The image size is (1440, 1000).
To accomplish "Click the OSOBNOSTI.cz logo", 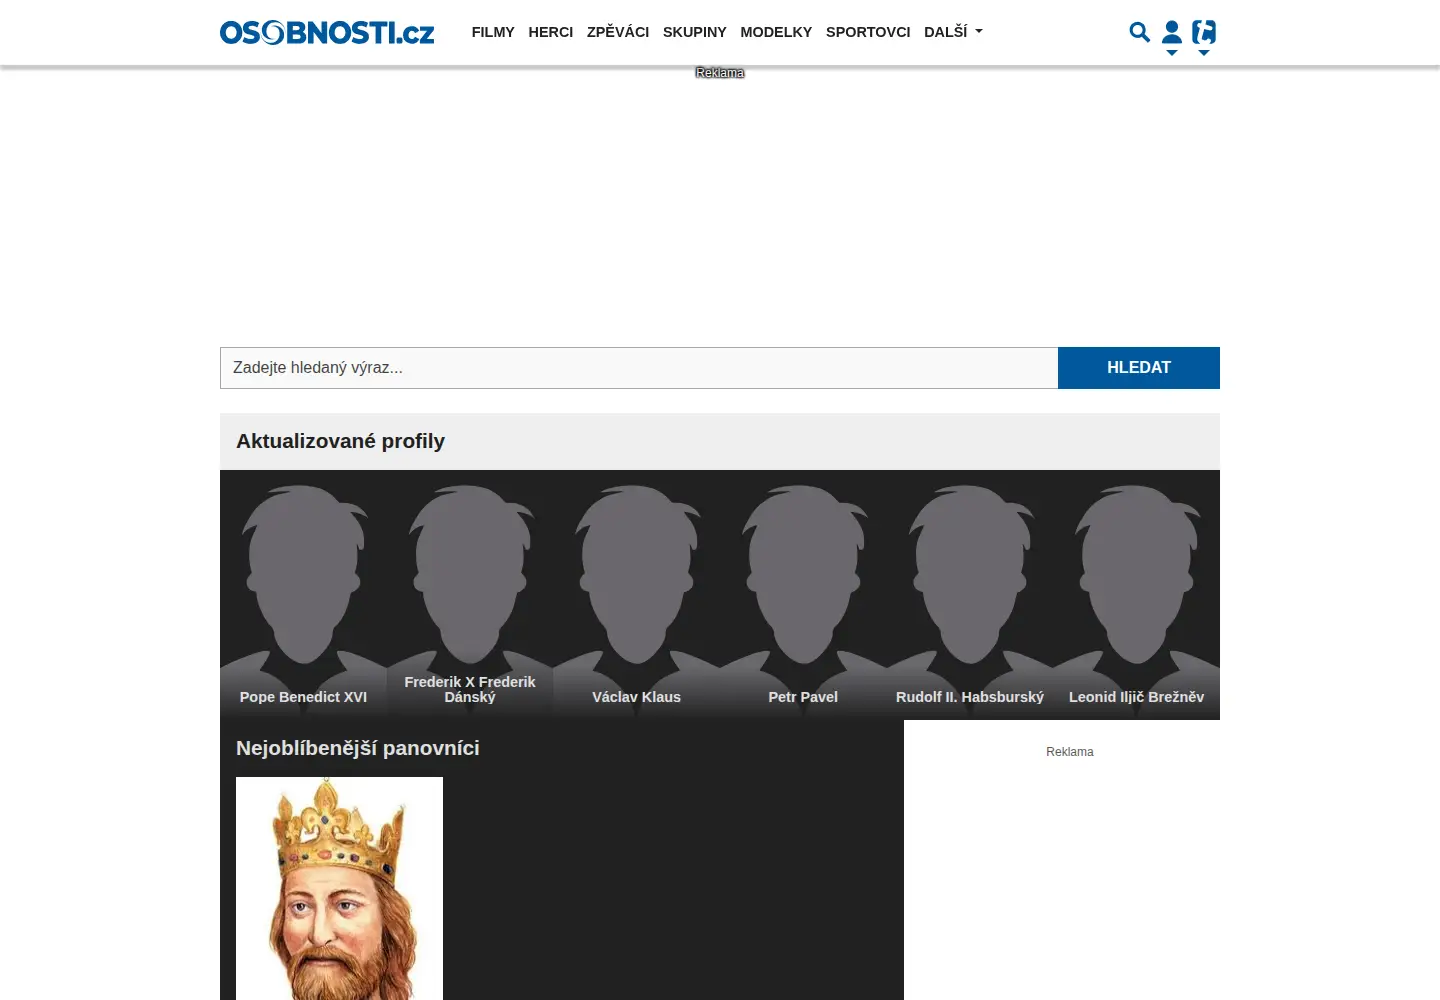I will tap(327, 33).
